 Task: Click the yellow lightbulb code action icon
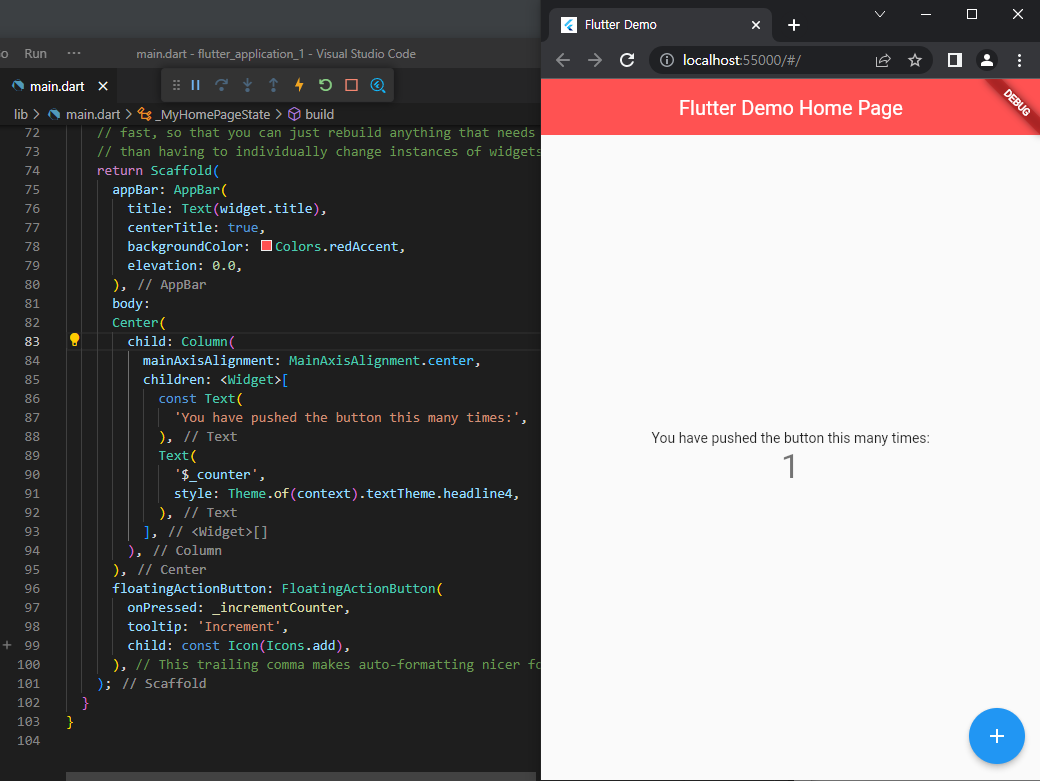74,340
